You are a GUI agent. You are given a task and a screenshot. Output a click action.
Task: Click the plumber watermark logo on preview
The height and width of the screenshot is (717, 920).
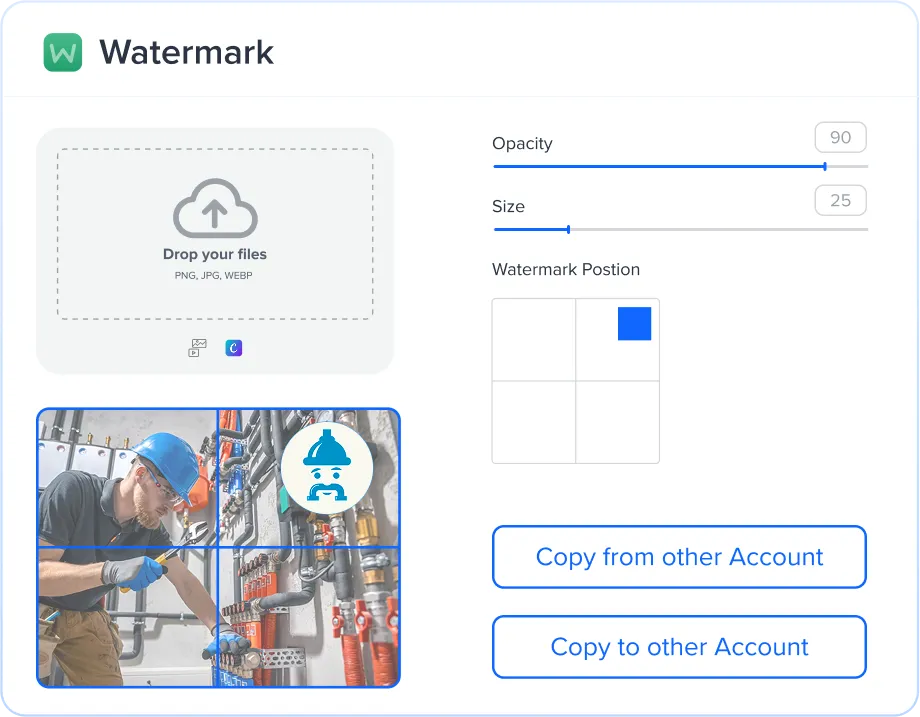coord(329,466)
